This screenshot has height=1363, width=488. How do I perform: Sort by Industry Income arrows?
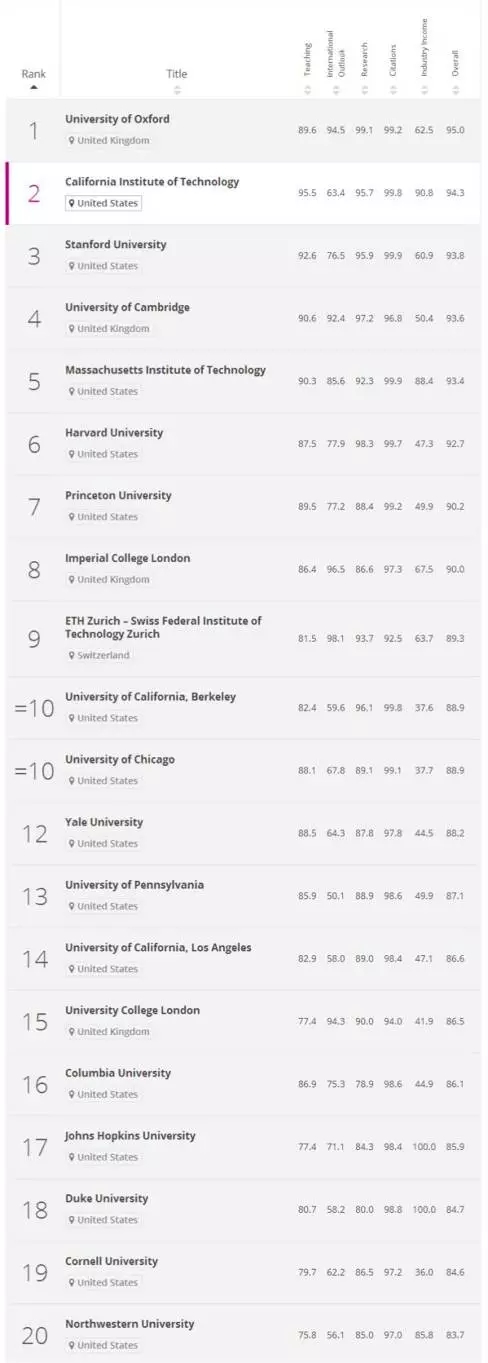point(425,90)
